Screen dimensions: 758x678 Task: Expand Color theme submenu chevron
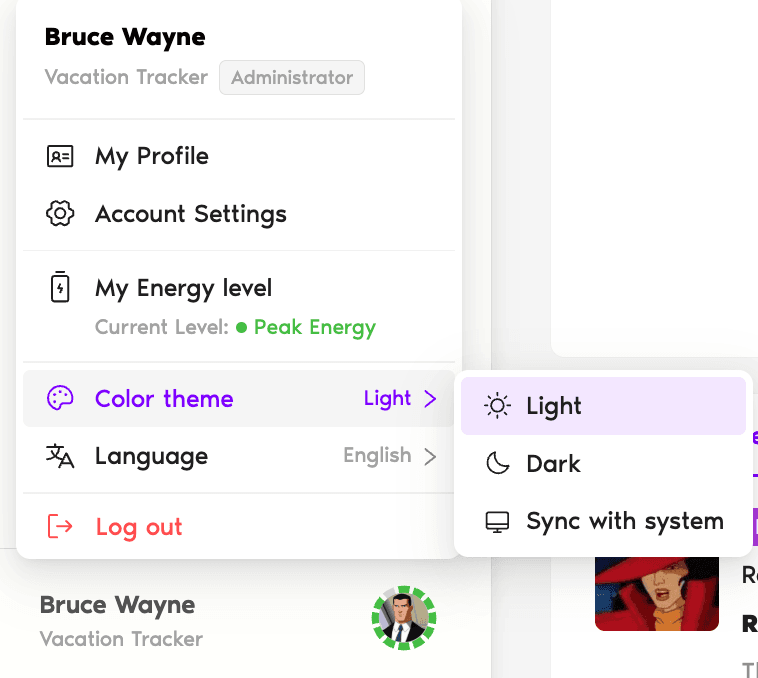tap(430, 399)
